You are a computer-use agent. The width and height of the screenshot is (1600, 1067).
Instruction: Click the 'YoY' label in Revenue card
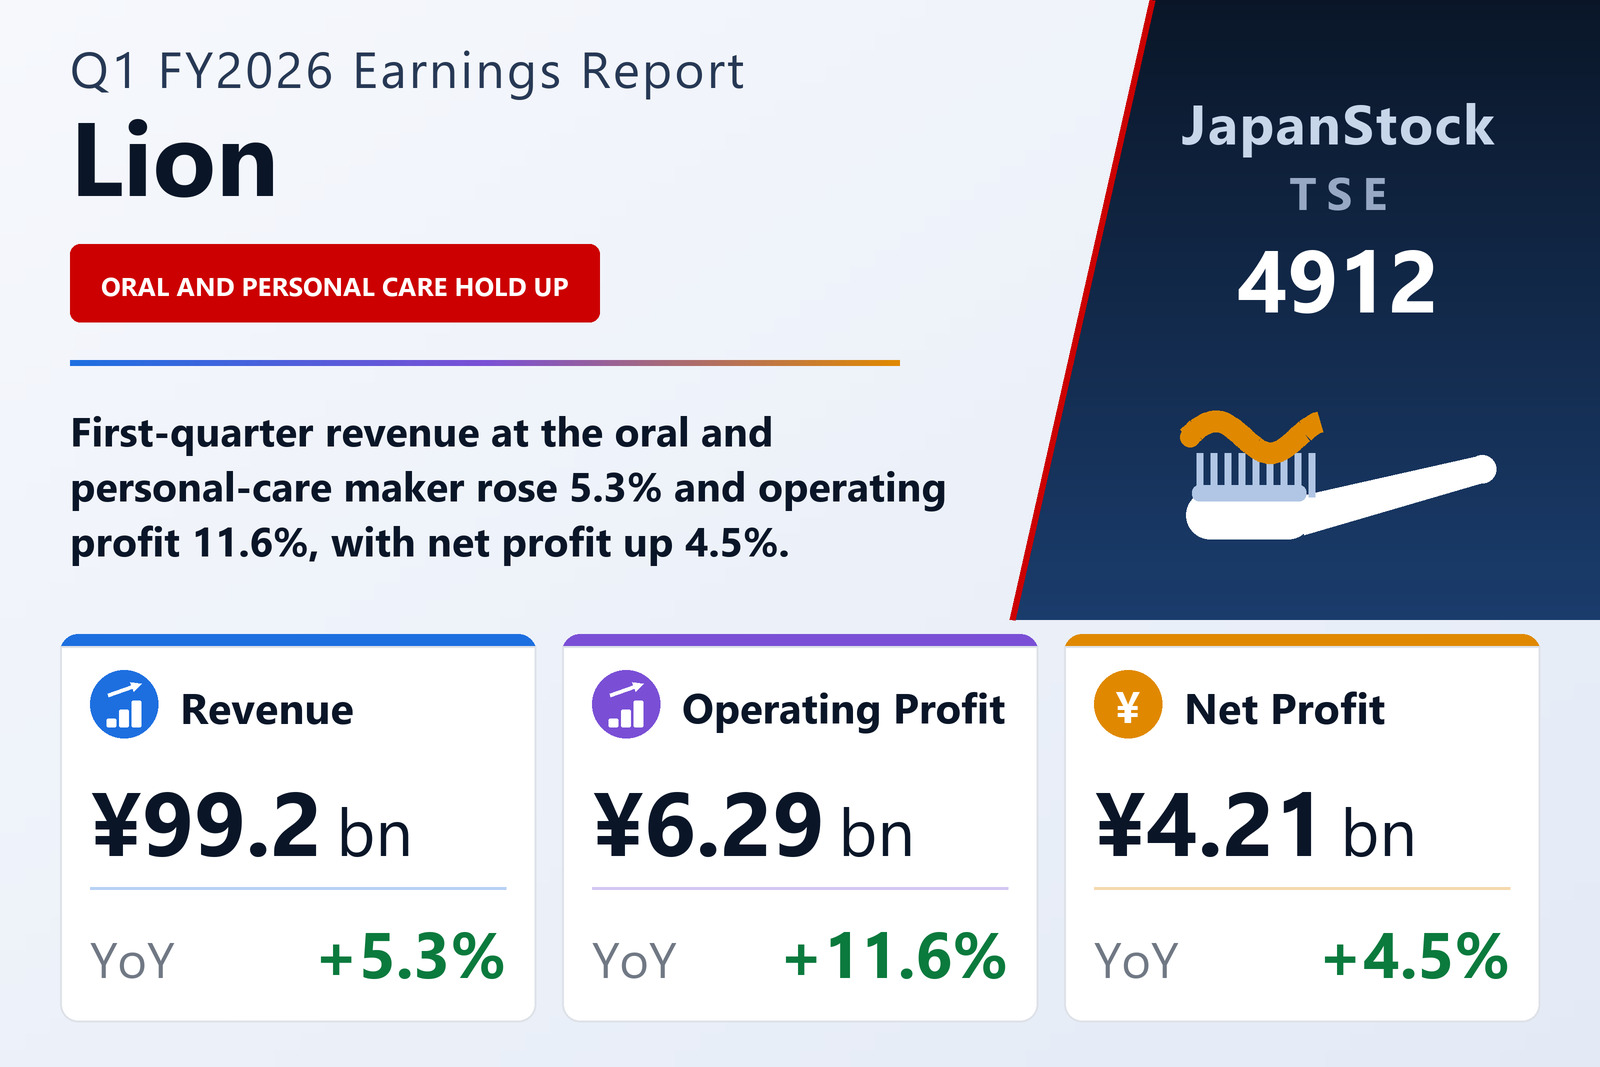coord(132,961)
